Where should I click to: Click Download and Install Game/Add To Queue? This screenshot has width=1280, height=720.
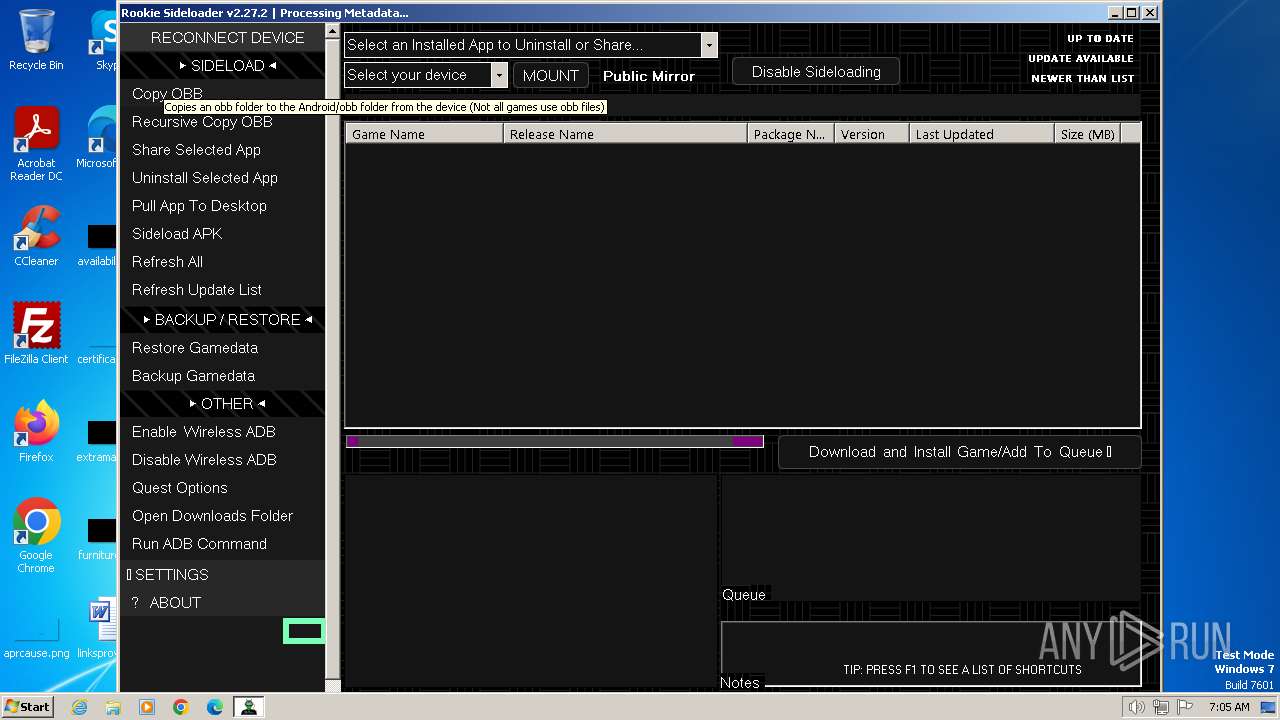point(960,452)
